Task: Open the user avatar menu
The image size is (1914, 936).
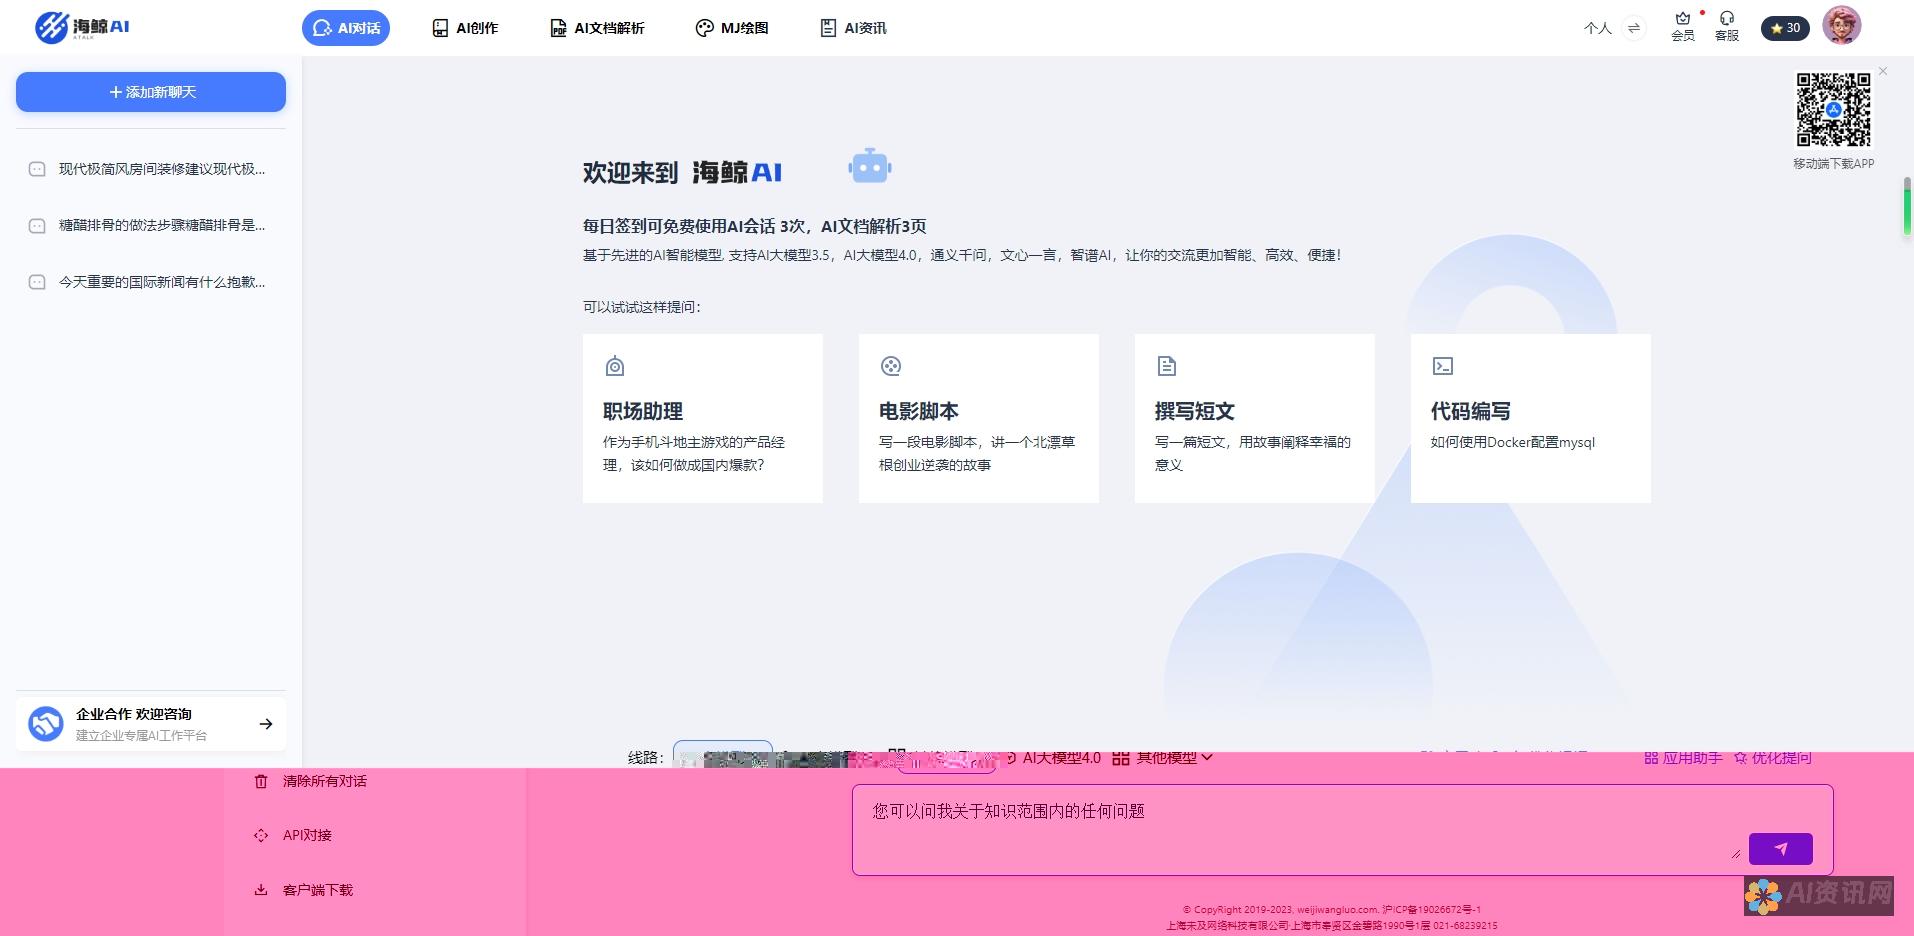Action: click(x=1842, y=26)
